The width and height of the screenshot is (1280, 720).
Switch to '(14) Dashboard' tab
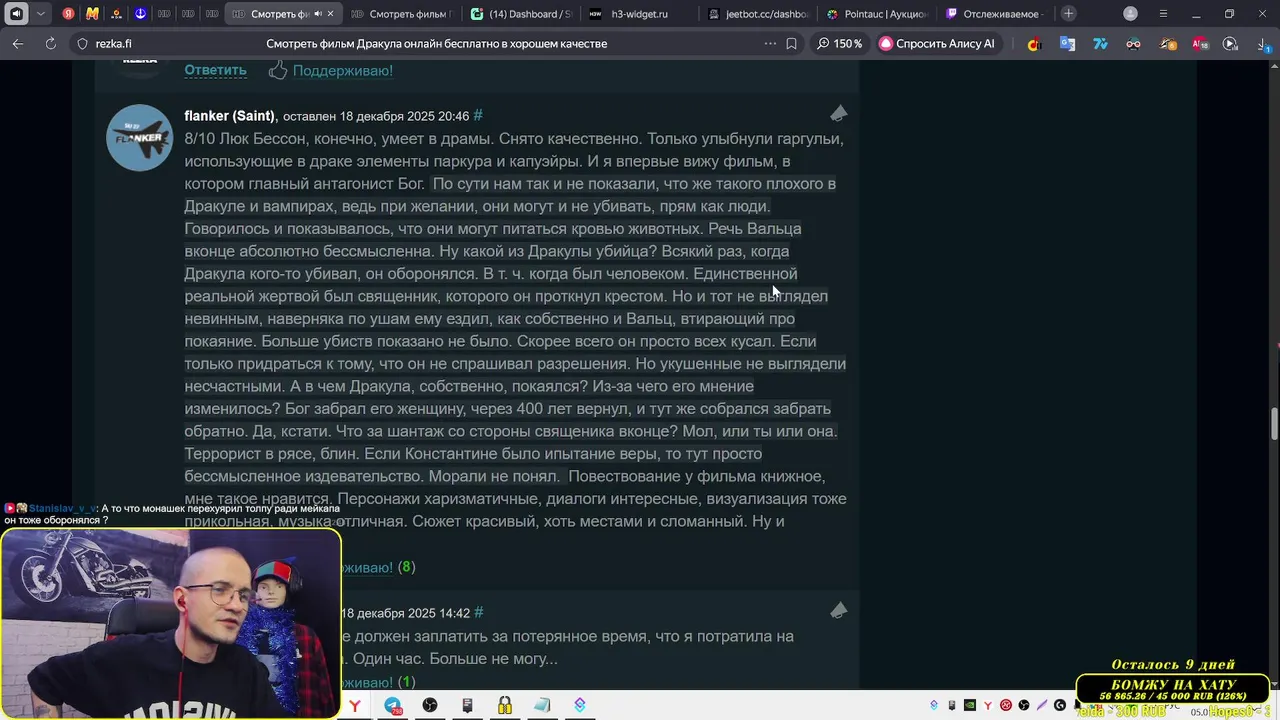pos(521,14)
